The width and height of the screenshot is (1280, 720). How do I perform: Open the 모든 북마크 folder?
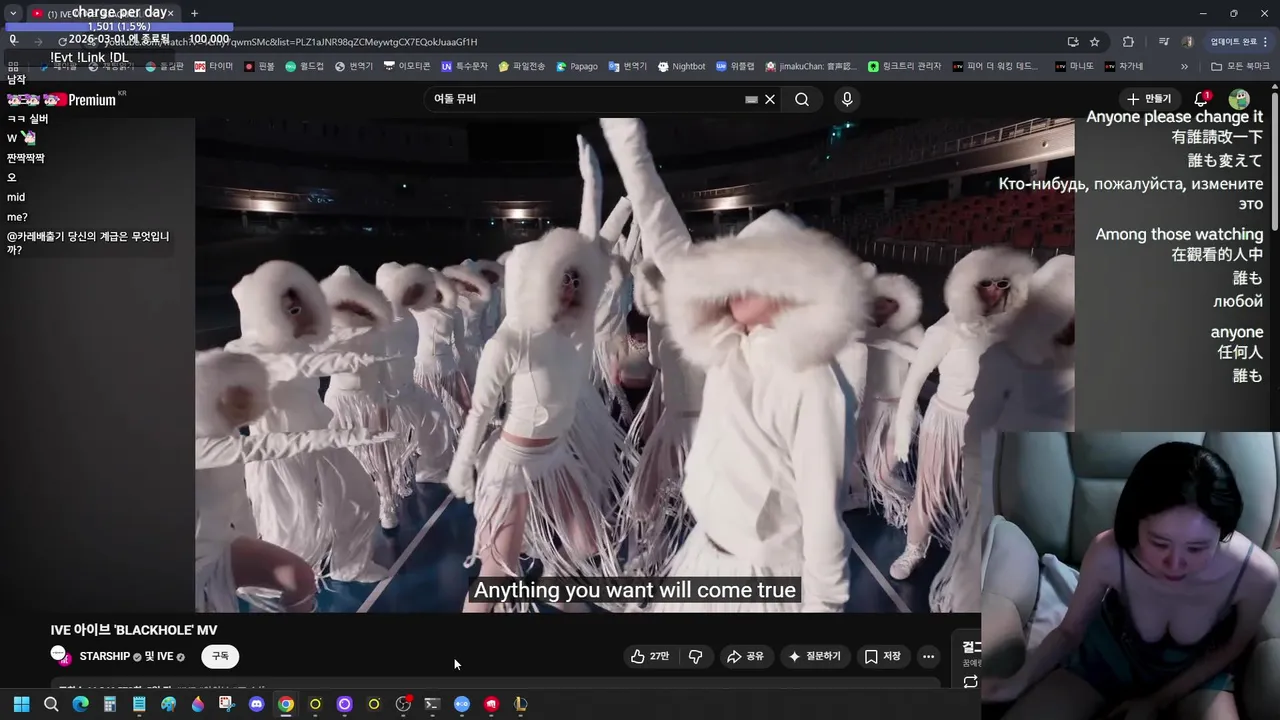pyautogui.click(x=1240, y=66)
